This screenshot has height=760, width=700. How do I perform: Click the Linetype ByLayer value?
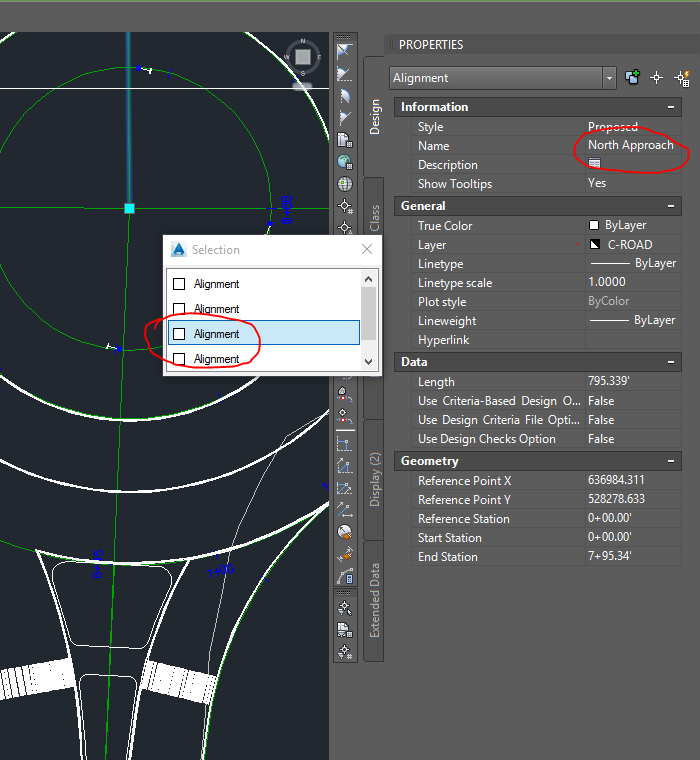point(633,263)
